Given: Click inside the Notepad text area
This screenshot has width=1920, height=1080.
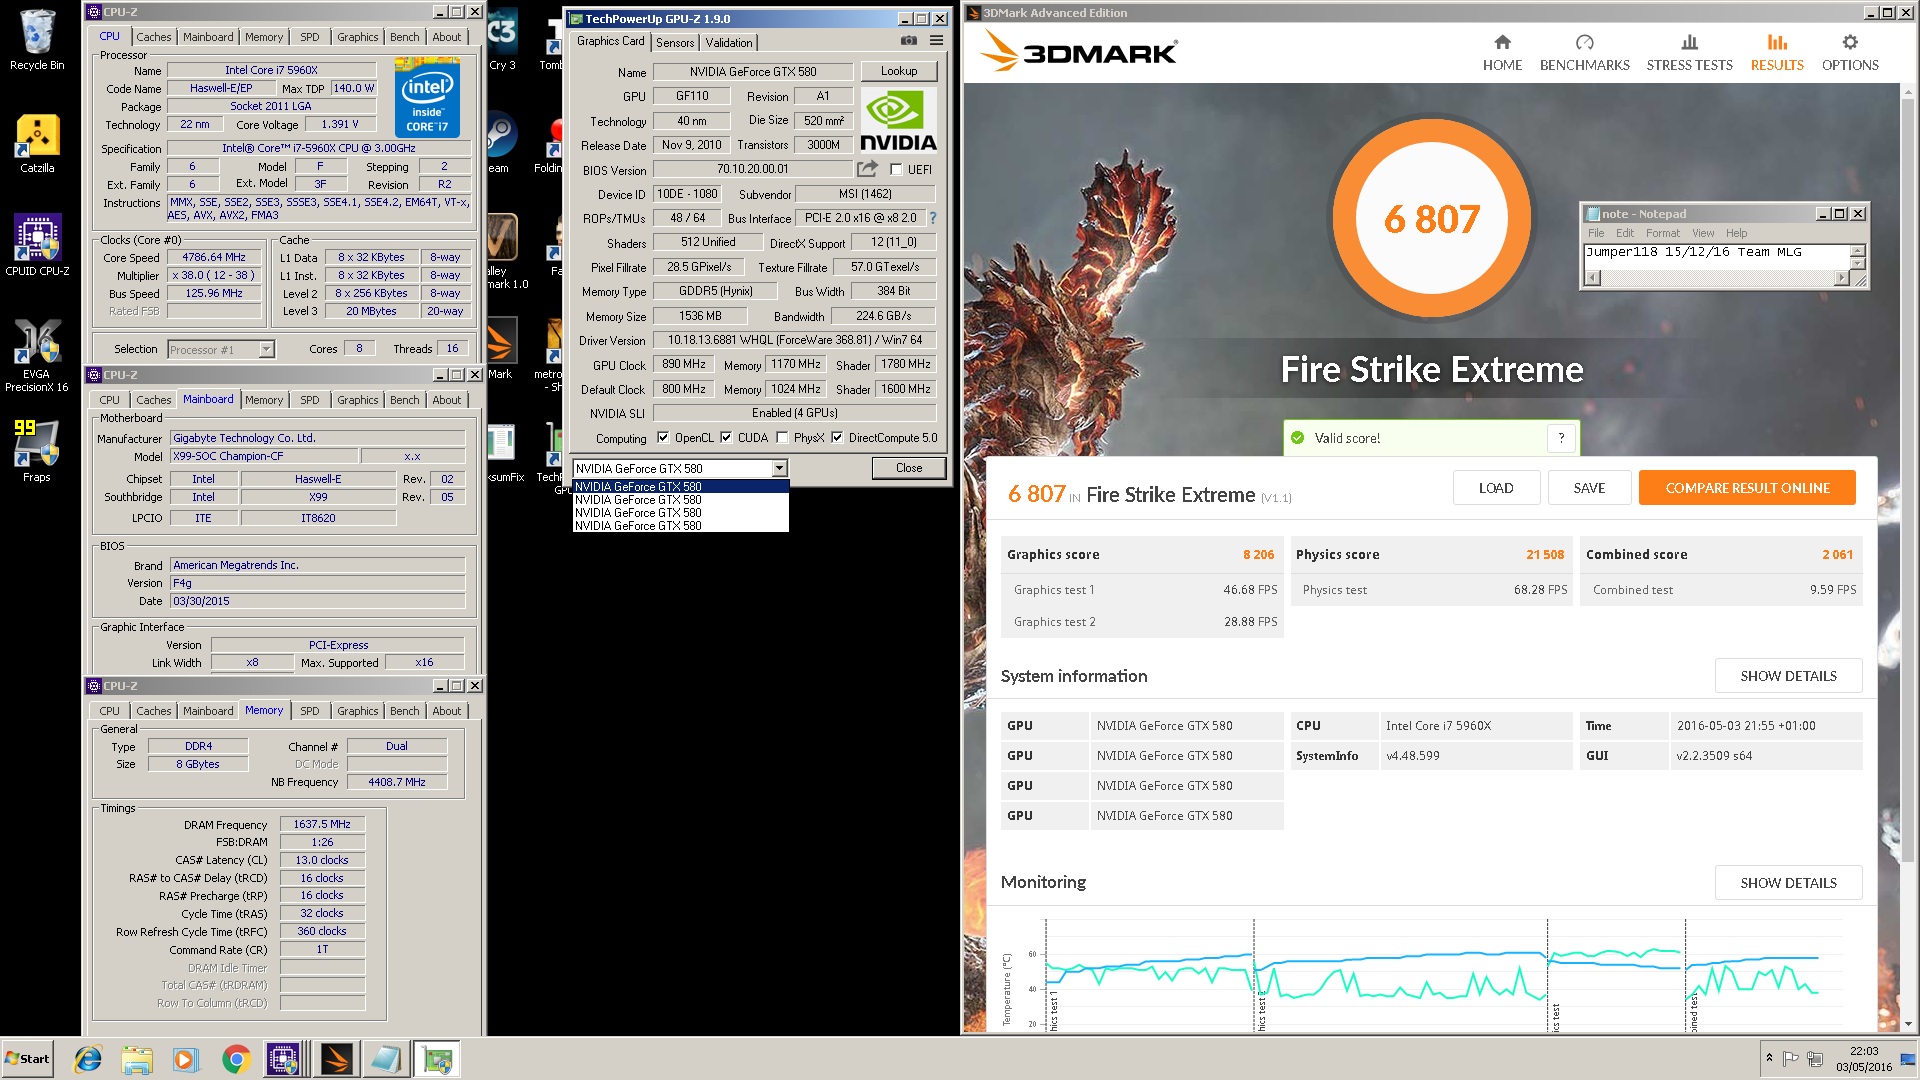Looking at the screenshot, I should click(x=1717, y=258).
